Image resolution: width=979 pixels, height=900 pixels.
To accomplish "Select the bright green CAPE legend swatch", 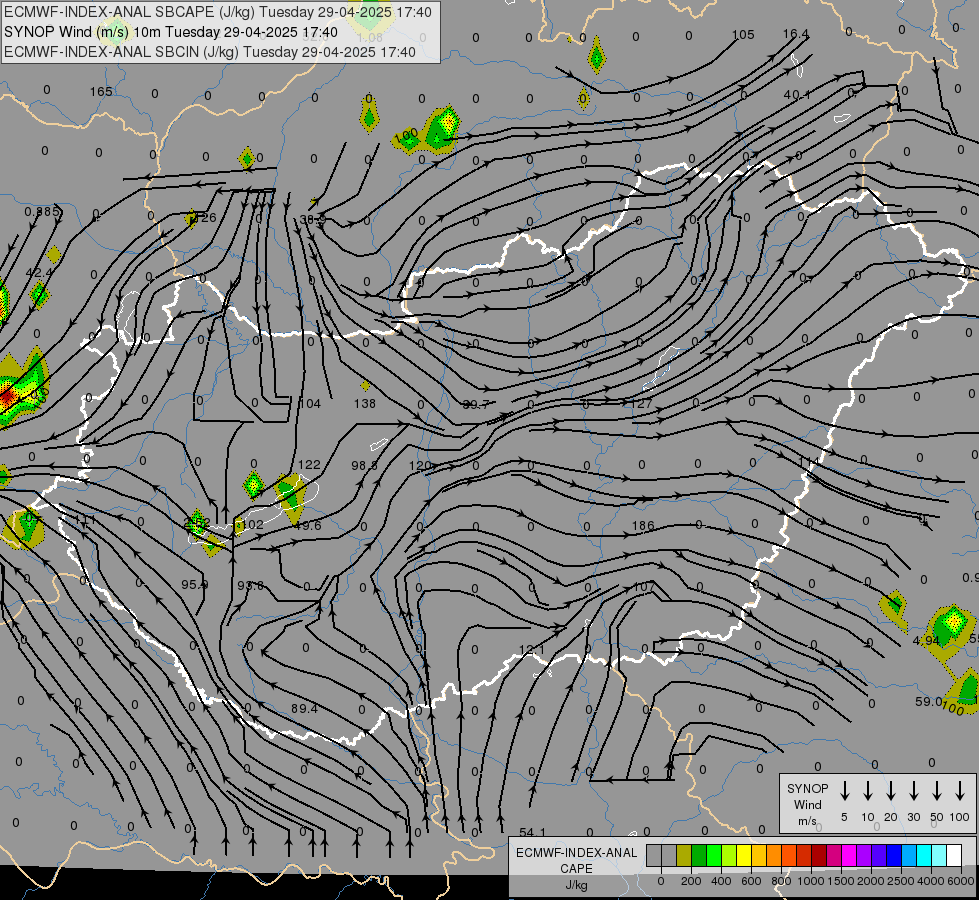I will pos(714,855).
